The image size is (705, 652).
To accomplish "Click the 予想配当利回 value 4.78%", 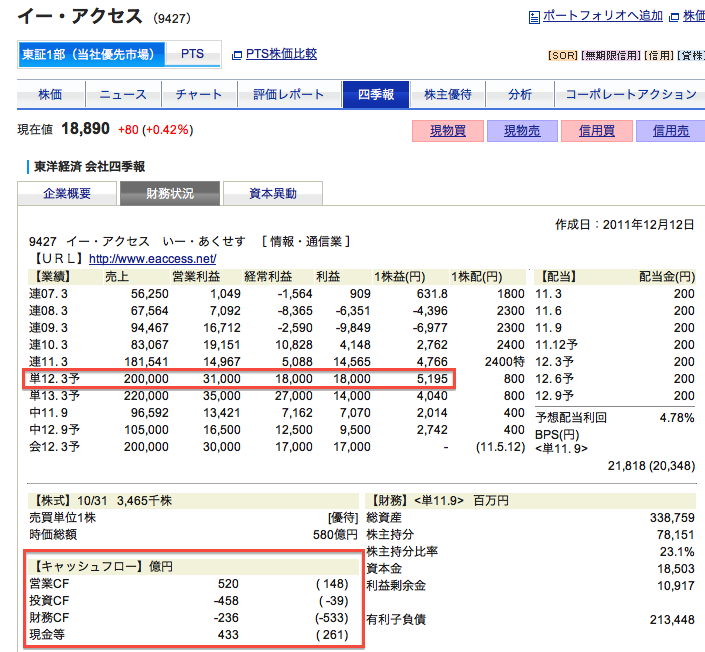I will tap(677, 418).
